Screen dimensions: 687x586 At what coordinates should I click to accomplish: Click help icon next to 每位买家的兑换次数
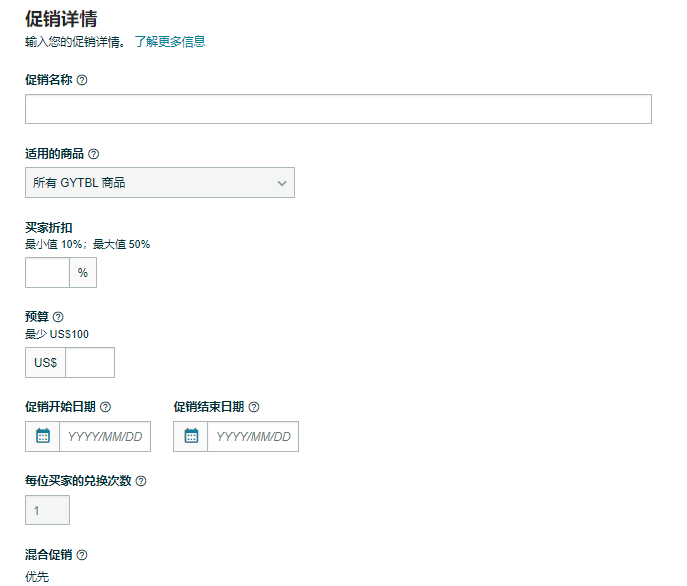[141, 481]
